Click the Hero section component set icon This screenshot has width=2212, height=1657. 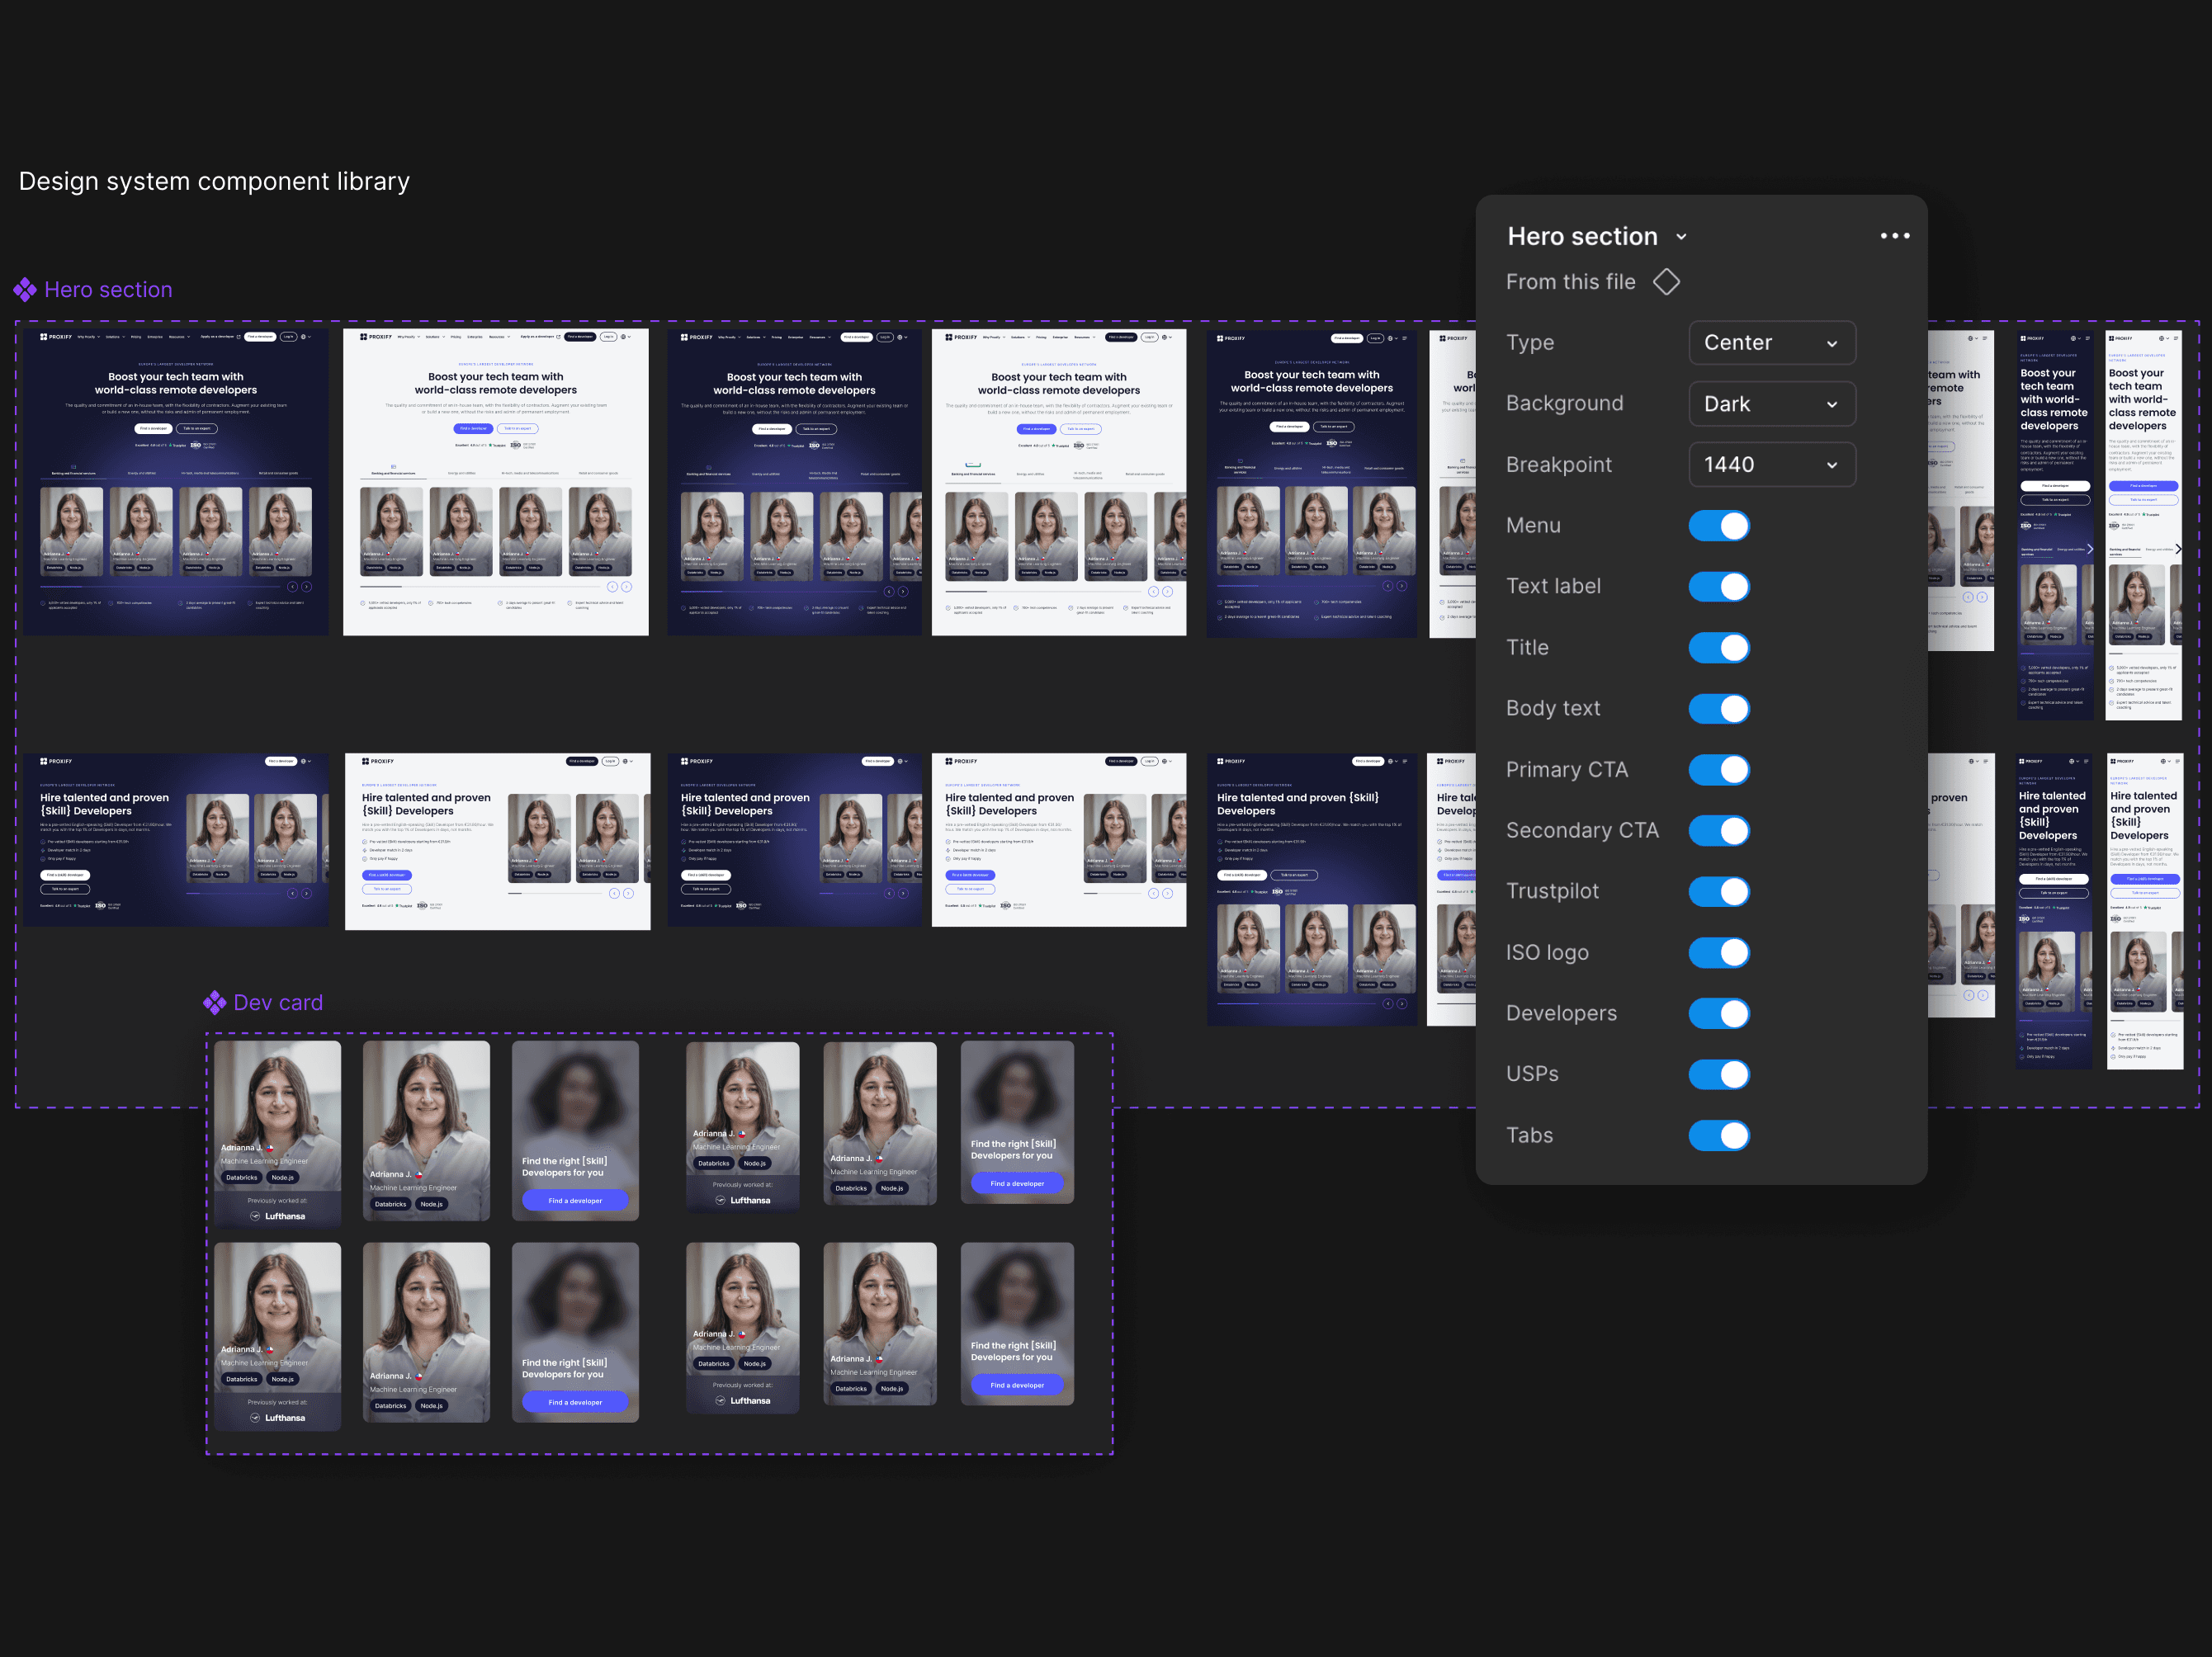pos(25,290)
